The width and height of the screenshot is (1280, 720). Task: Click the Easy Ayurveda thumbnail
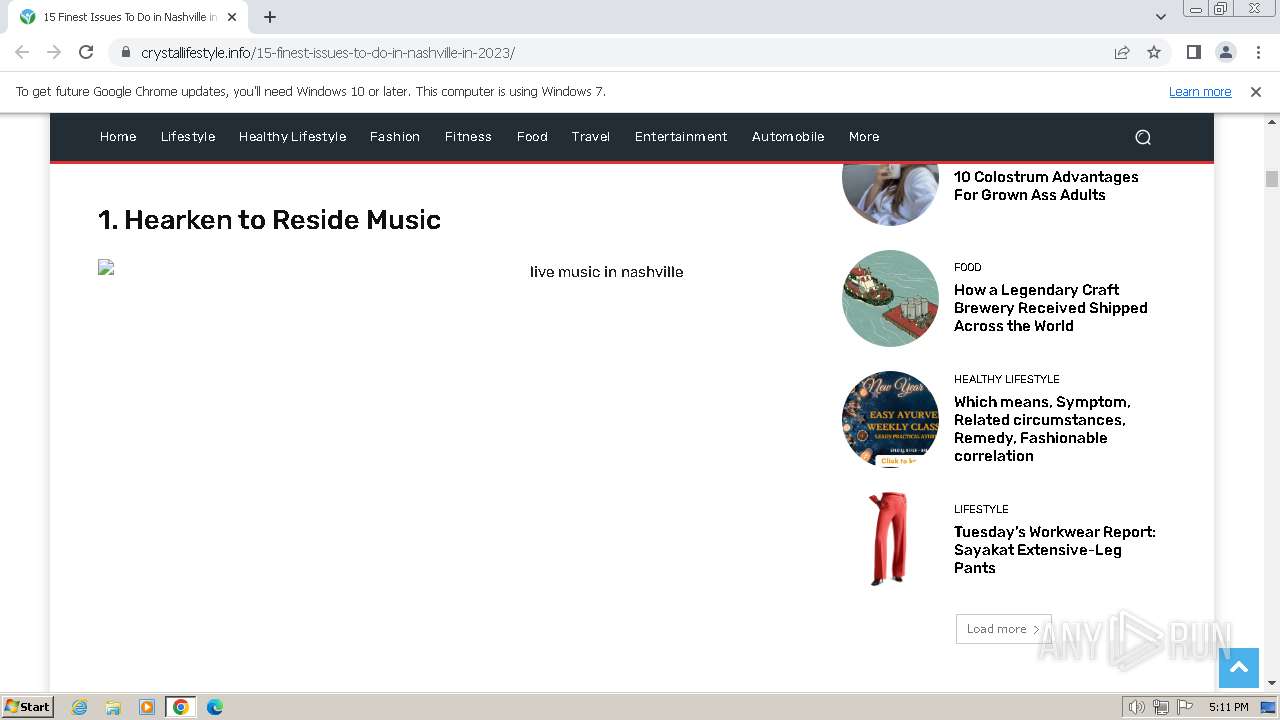tap(890, 419)
